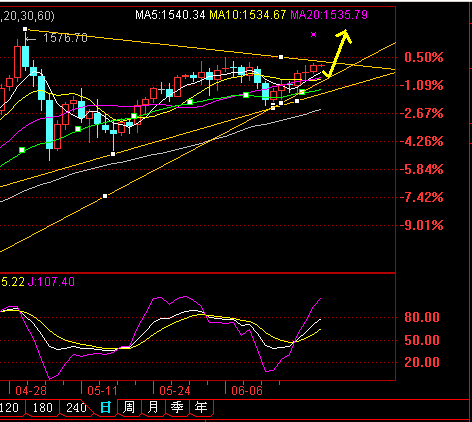Click the MA10:1534.67 indicator label

pos(248,15)
